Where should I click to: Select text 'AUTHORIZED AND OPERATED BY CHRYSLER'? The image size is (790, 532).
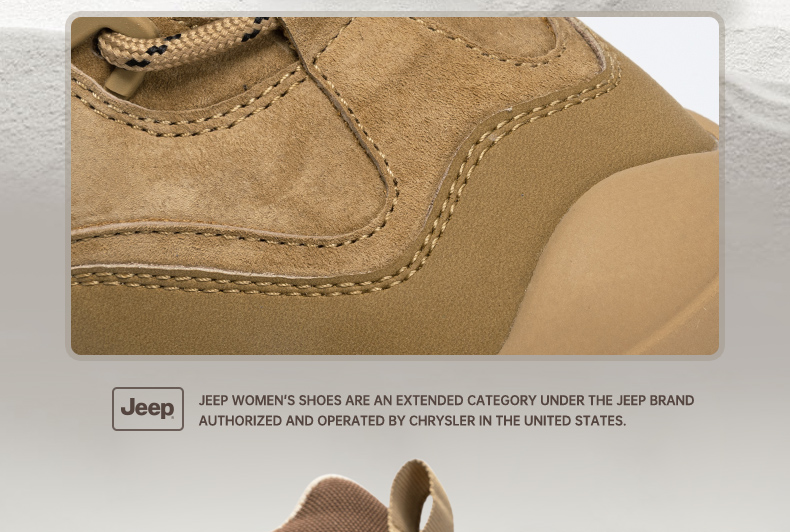337,421
